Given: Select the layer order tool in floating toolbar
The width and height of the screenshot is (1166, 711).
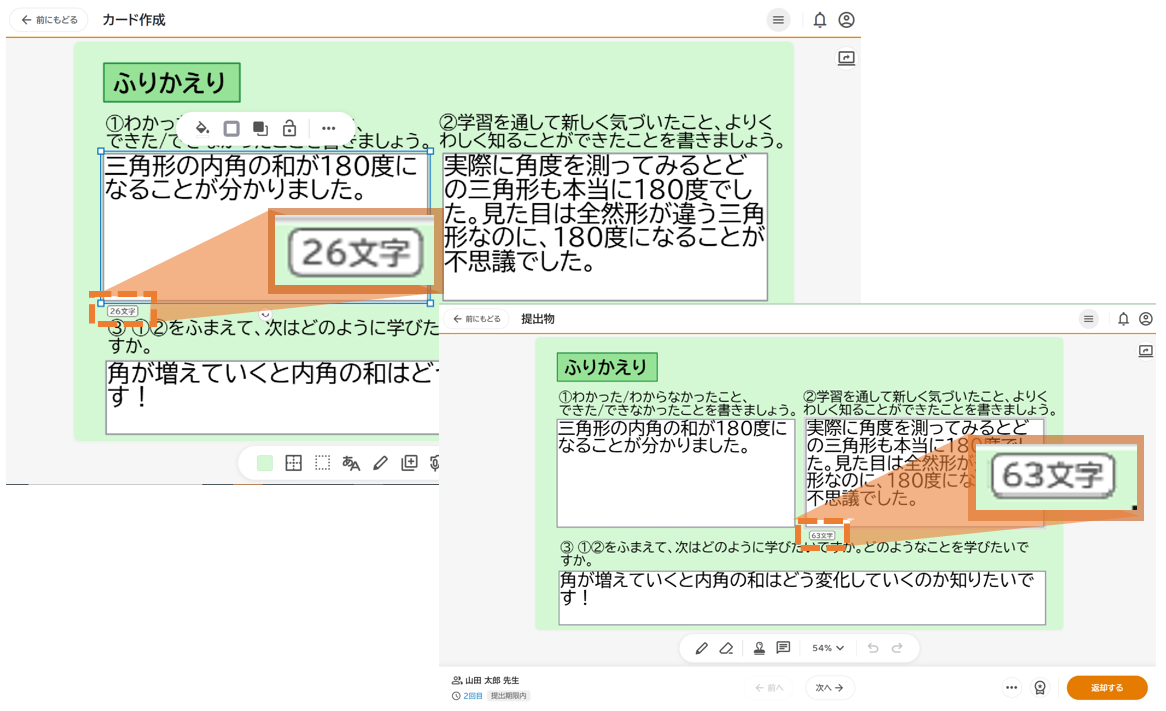Looking at the screenshot, I should (x=260, y=129).
